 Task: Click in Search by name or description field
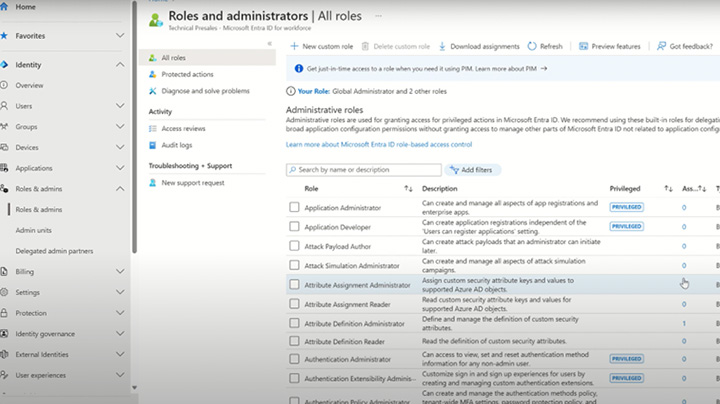coord(364,170)
